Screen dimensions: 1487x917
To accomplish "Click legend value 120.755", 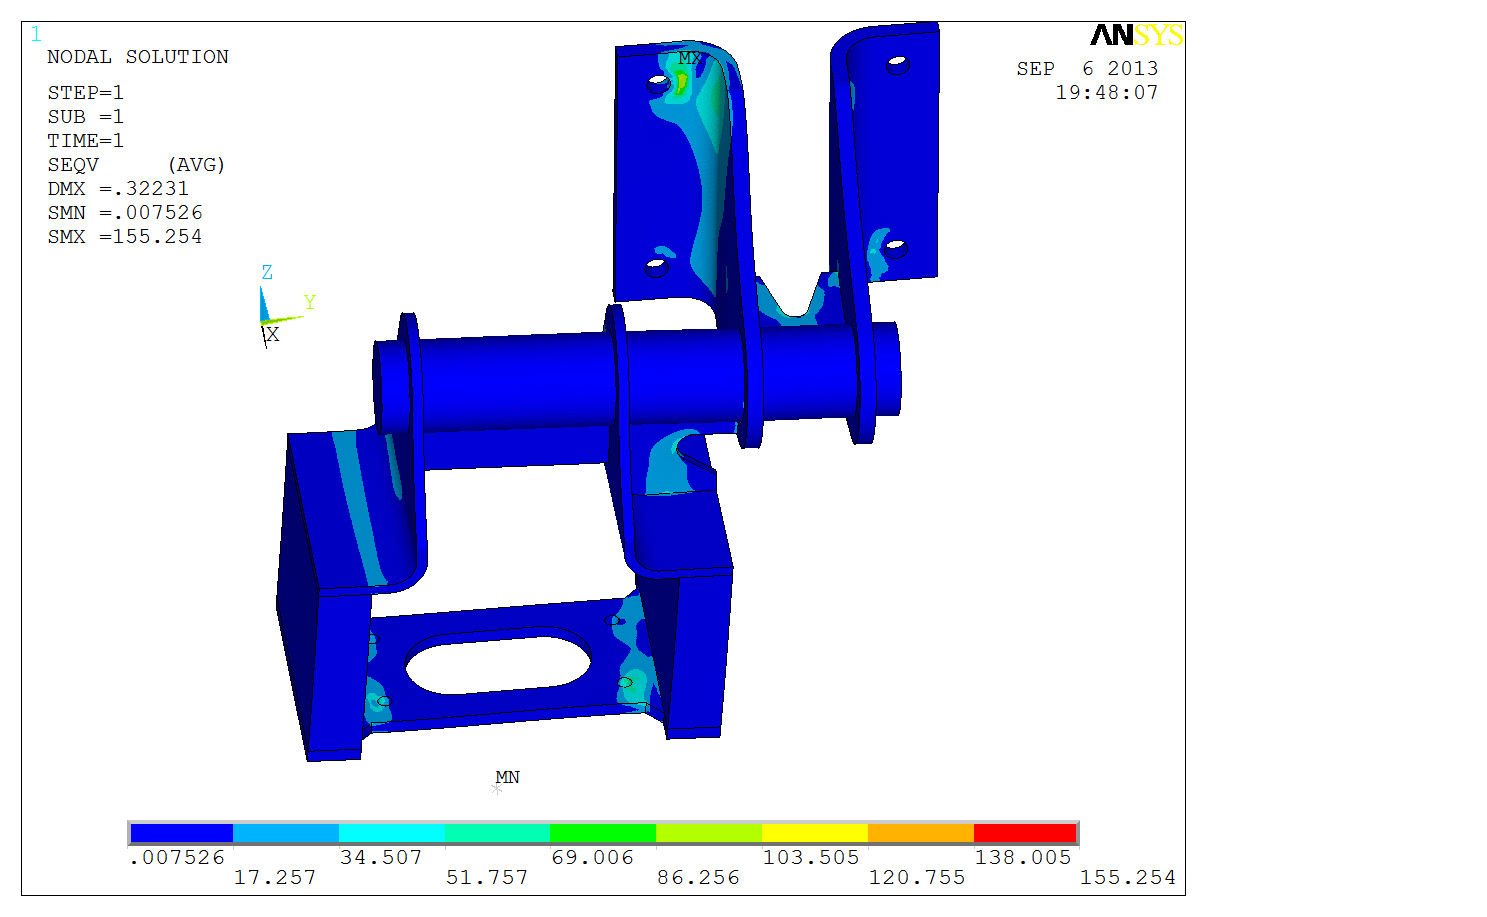I will point(917,878).
